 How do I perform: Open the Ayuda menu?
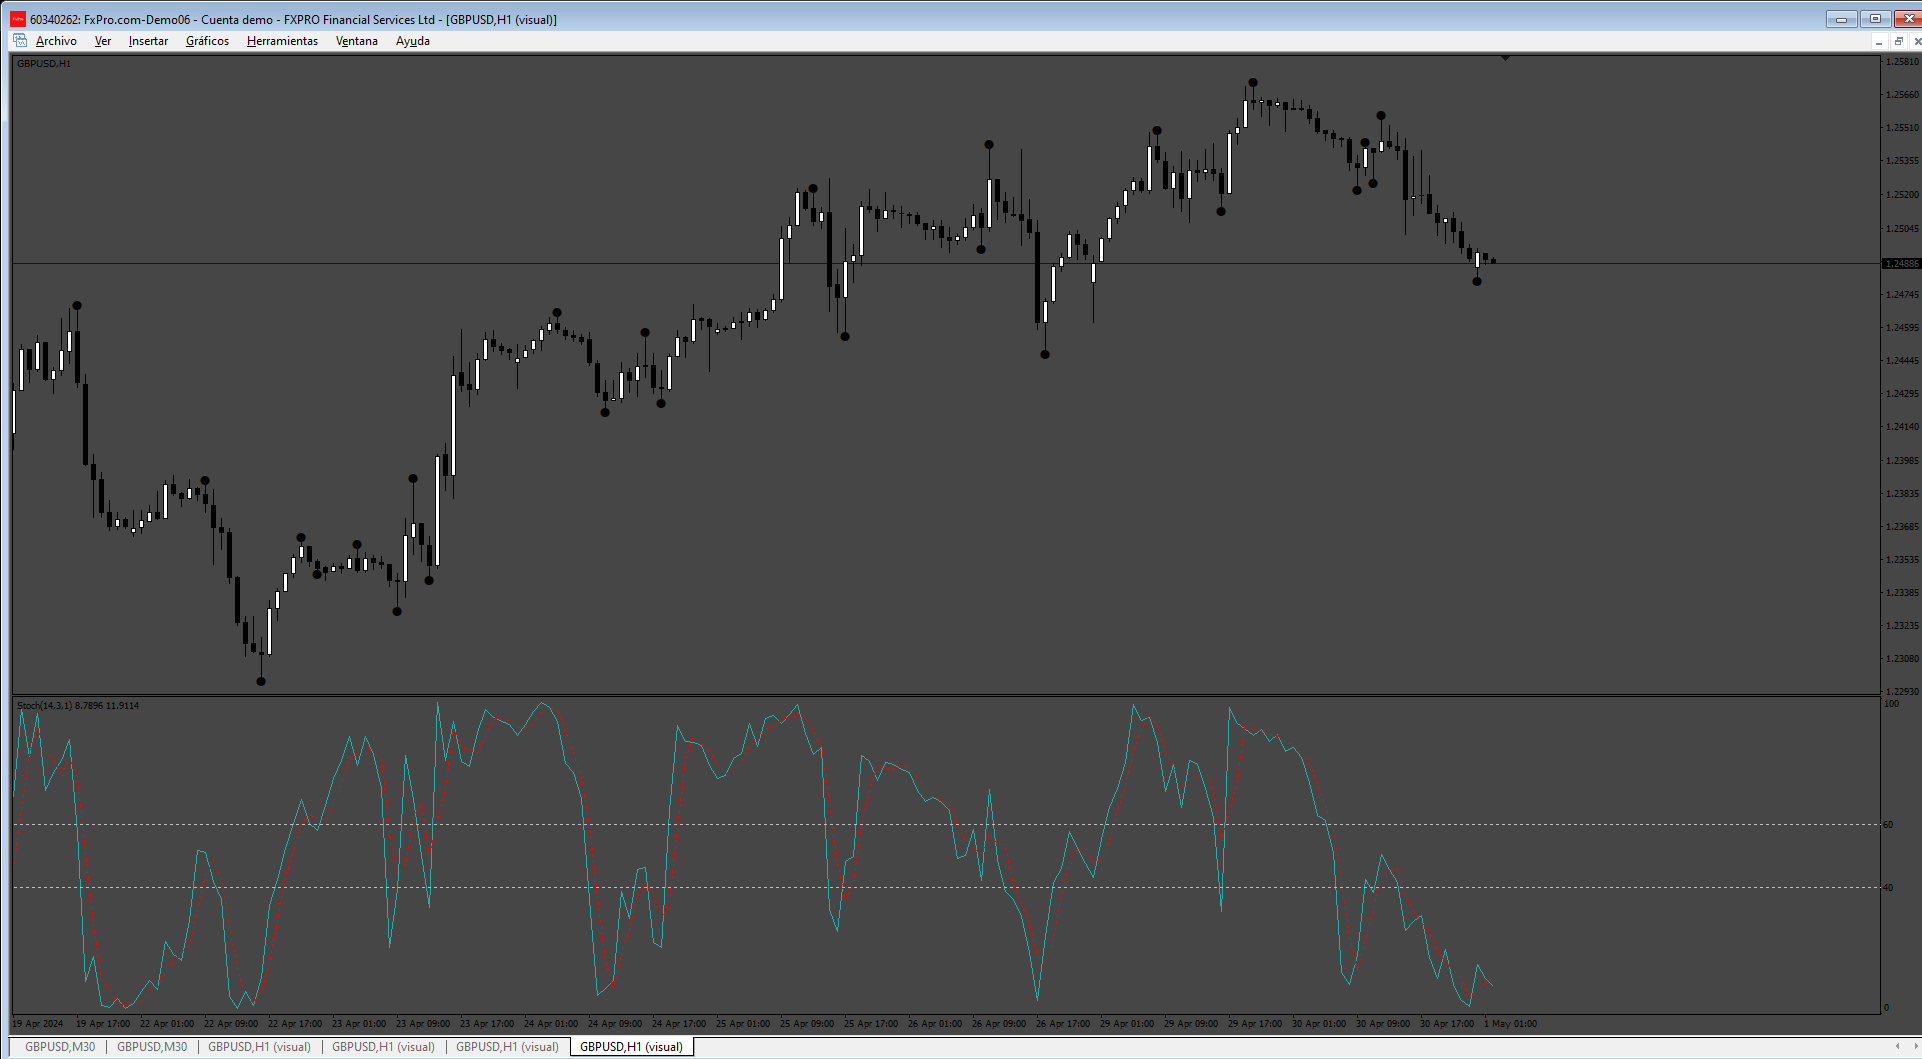point(412,41)
